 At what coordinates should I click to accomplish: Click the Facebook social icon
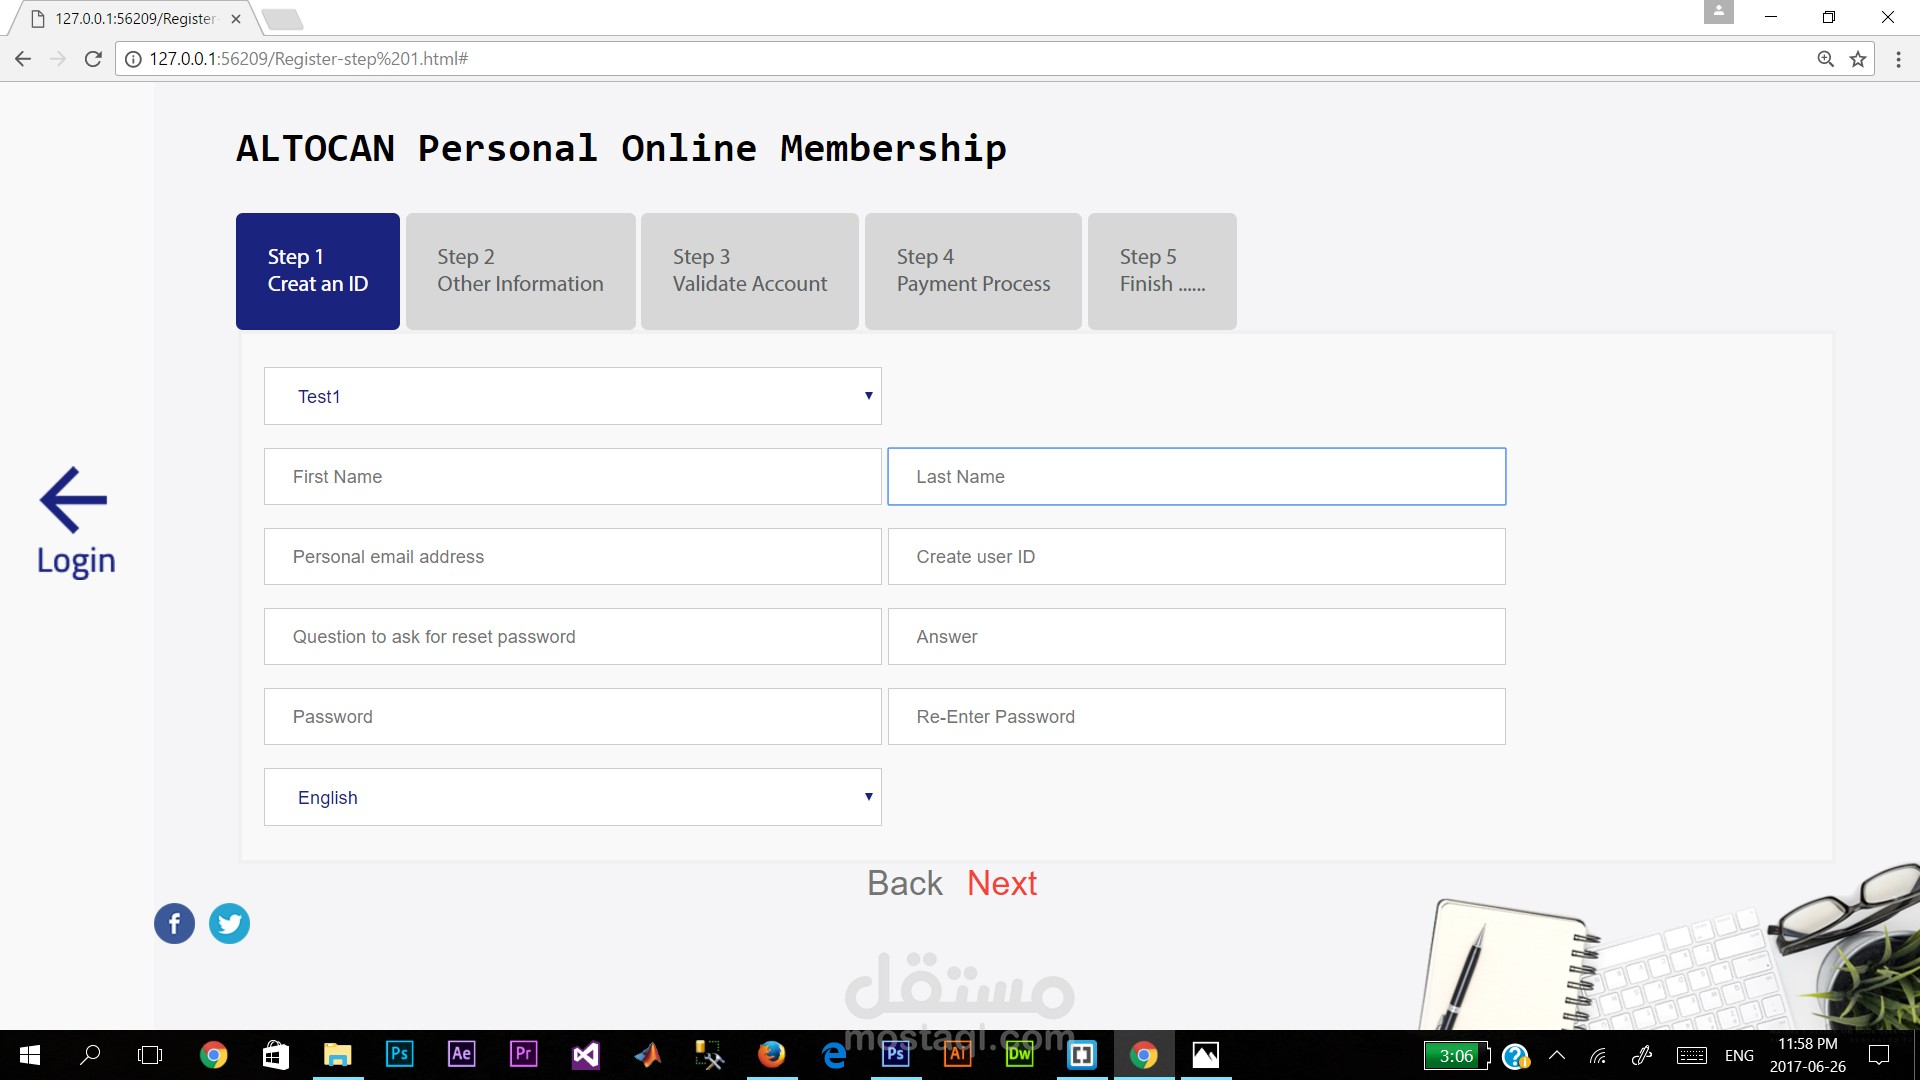click(x=174, y=923)
